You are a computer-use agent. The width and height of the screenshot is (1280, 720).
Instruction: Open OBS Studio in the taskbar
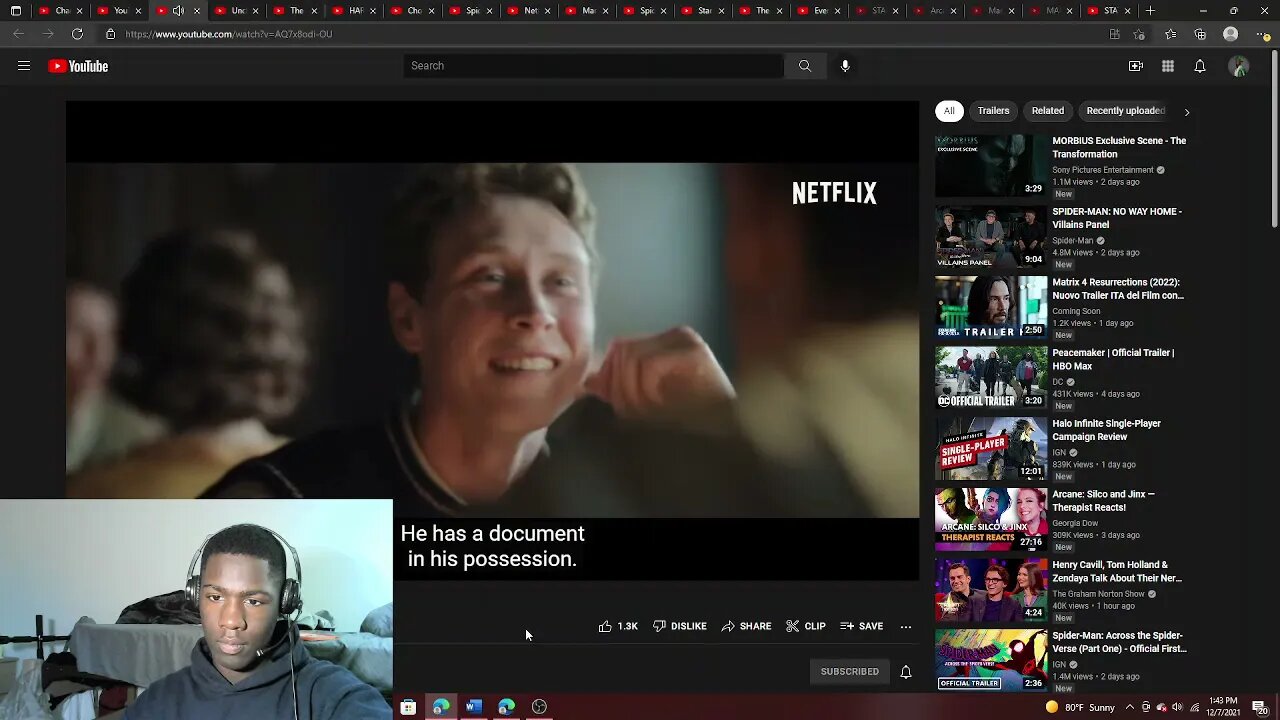[x=540, y=707]
